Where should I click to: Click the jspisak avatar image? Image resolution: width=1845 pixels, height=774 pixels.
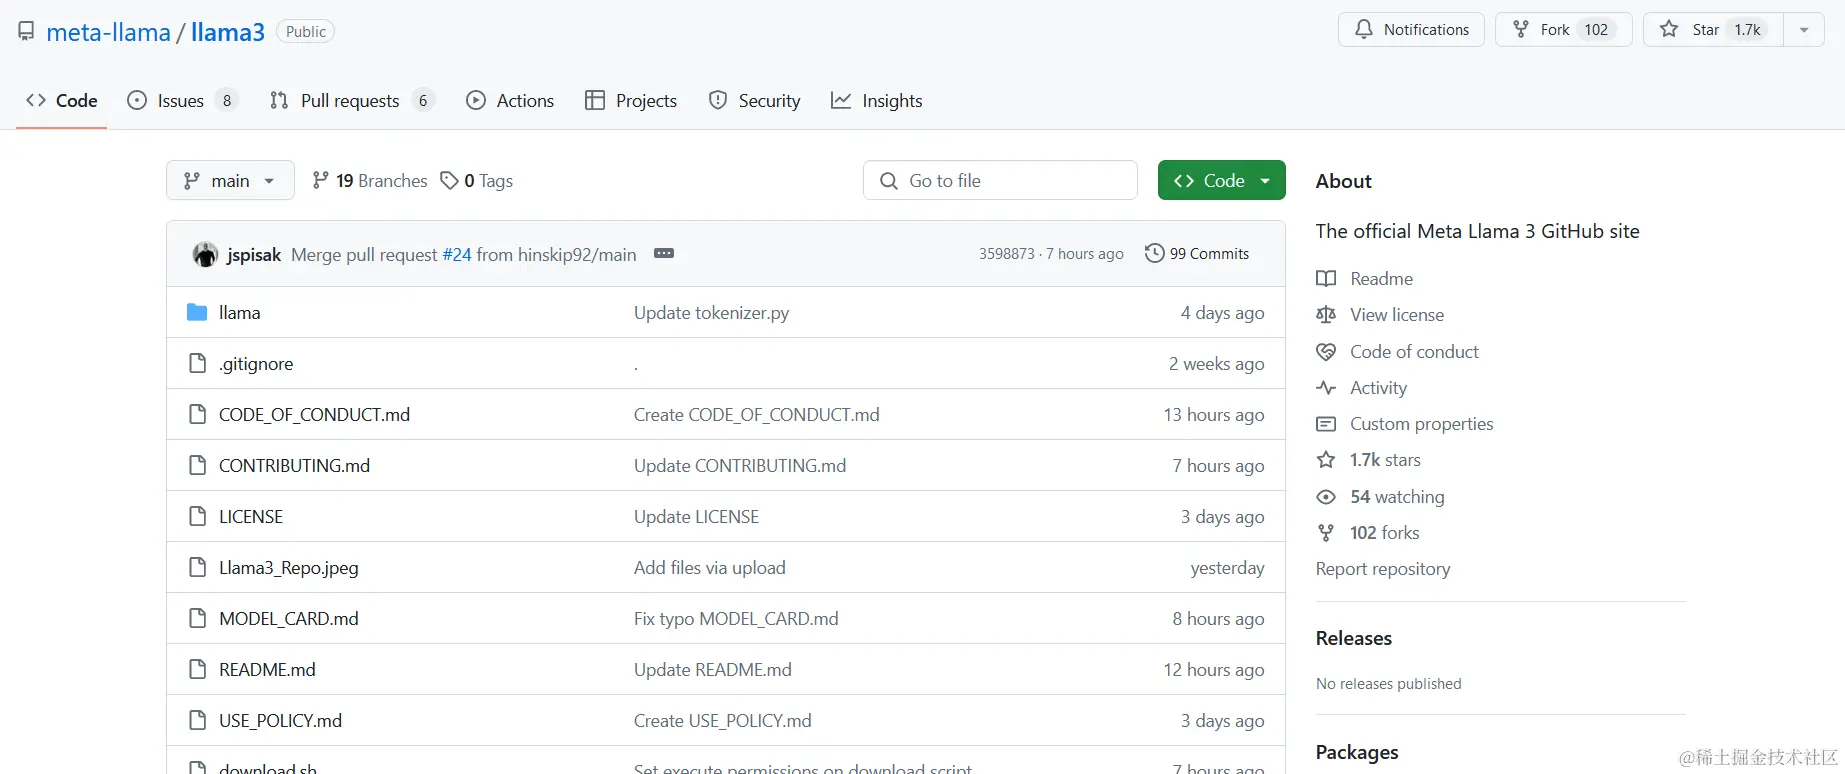[x=205, y=254]
